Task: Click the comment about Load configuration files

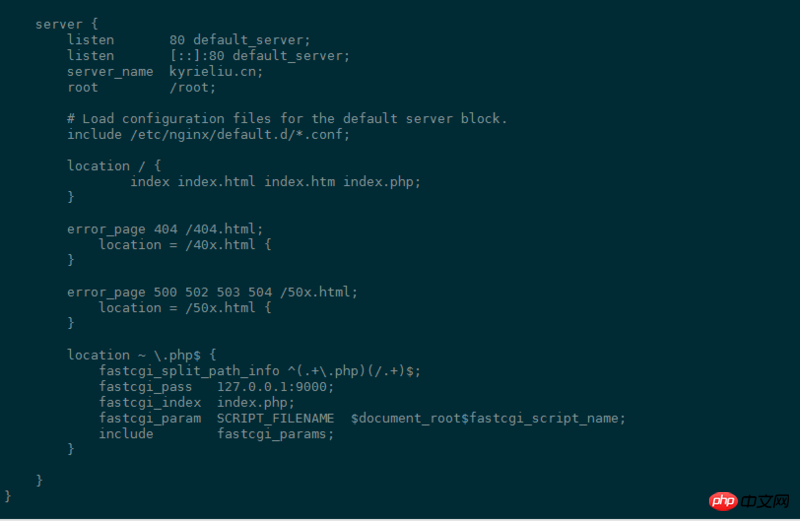Action: point(287,119)
